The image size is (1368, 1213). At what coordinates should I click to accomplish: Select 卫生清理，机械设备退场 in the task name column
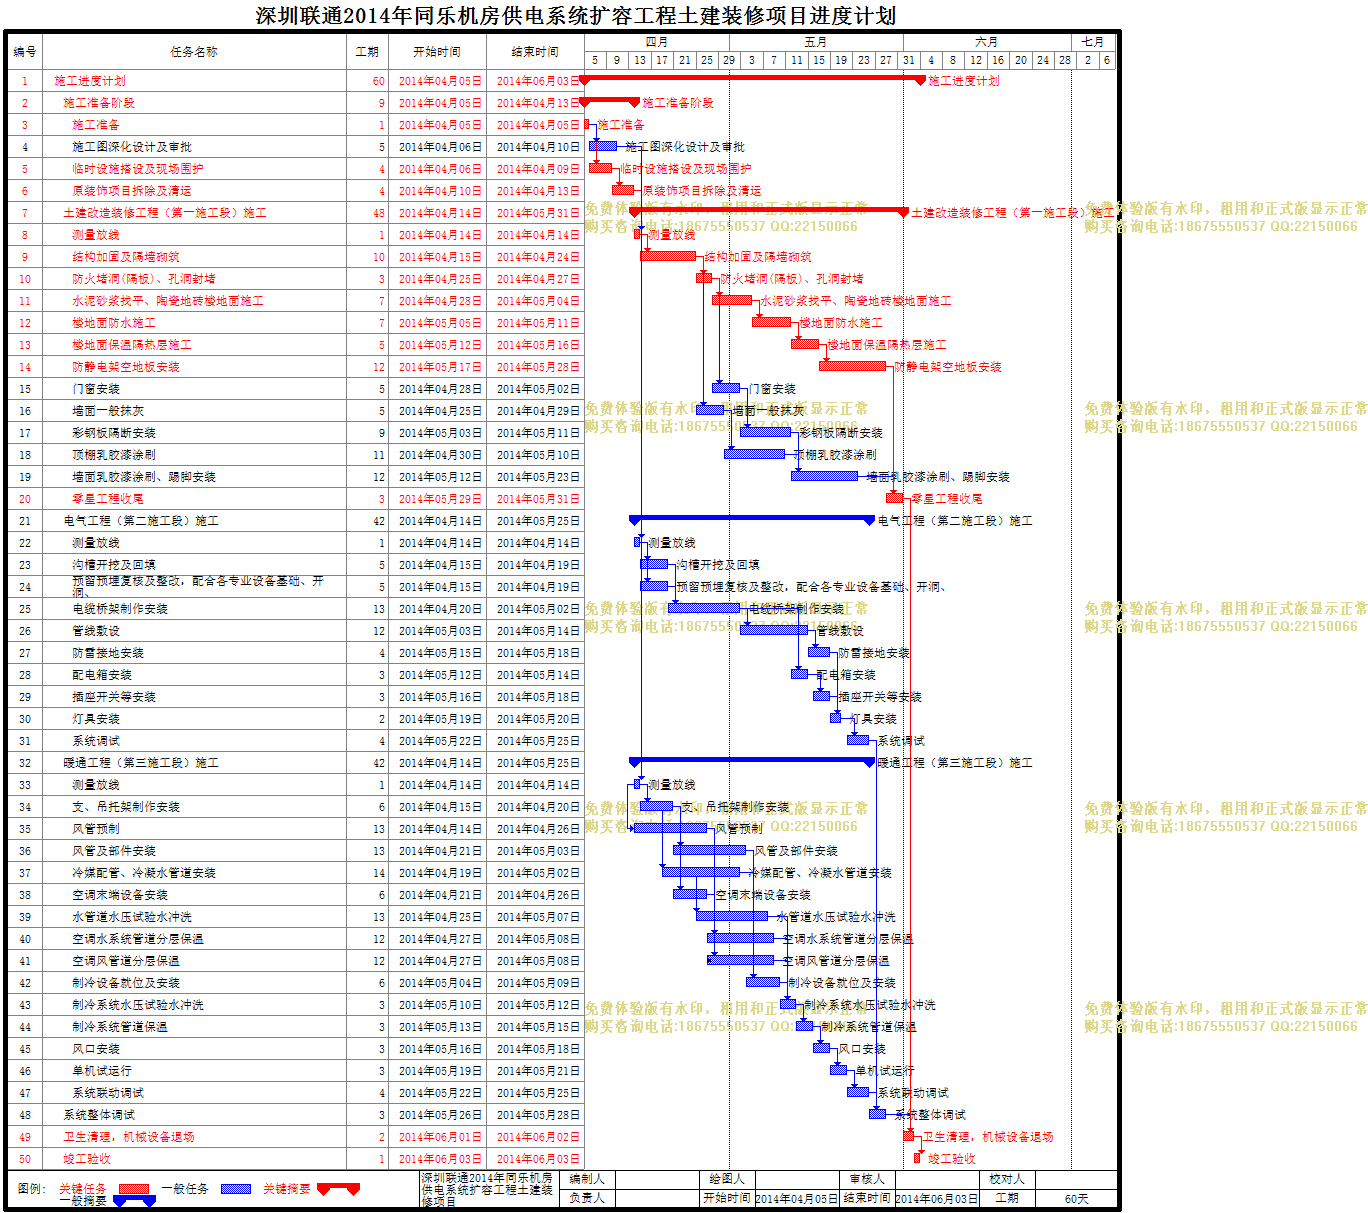[x=129, y=1137]
